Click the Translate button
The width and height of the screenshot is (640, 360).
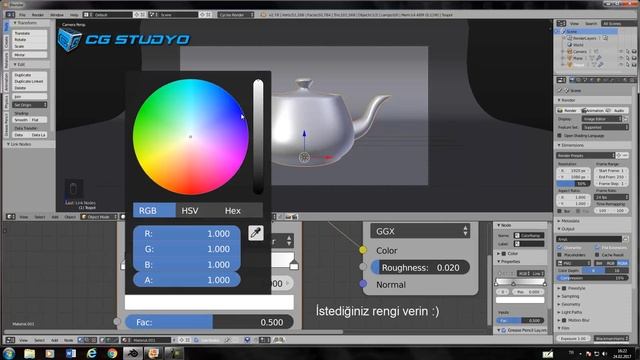pyautogui.click(x=30, y=33)
